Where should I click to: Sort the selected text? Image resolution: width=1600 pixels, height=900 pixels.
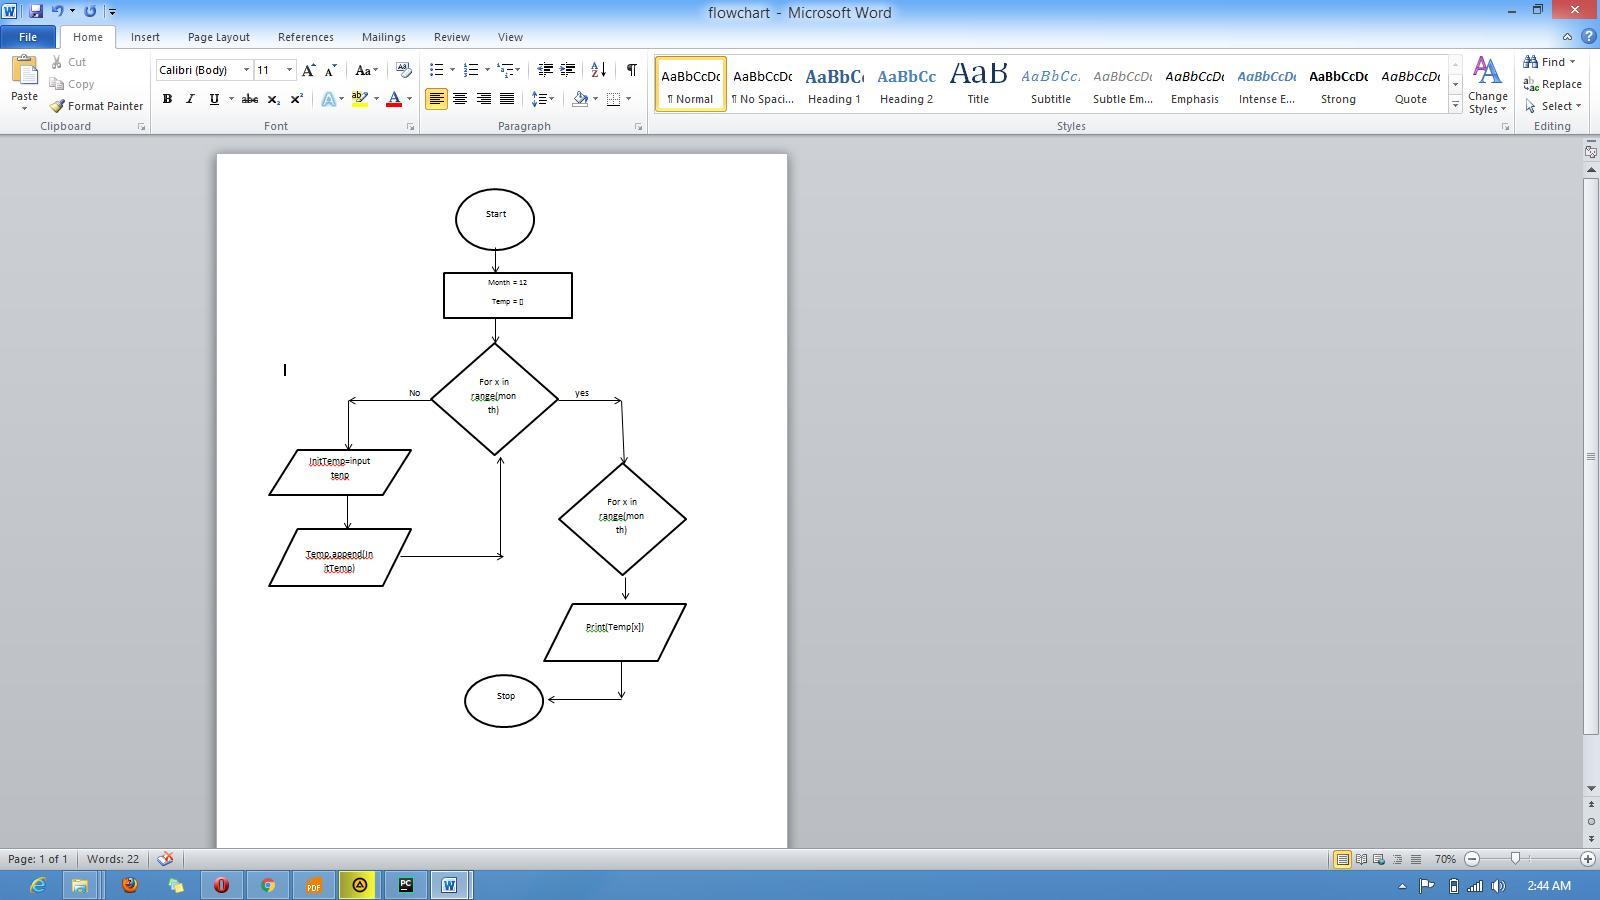(598, 70)
